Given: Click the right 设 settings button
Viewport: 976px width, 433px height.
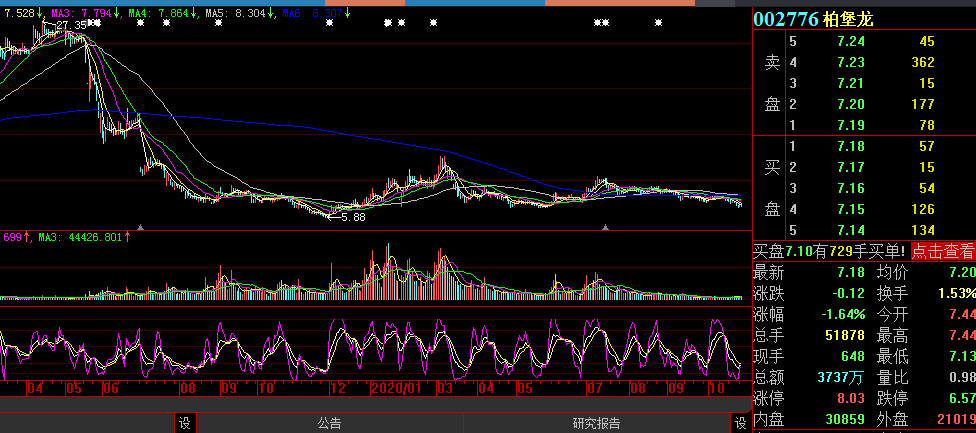Looking at the screenshot, I should tap(740, 423).
